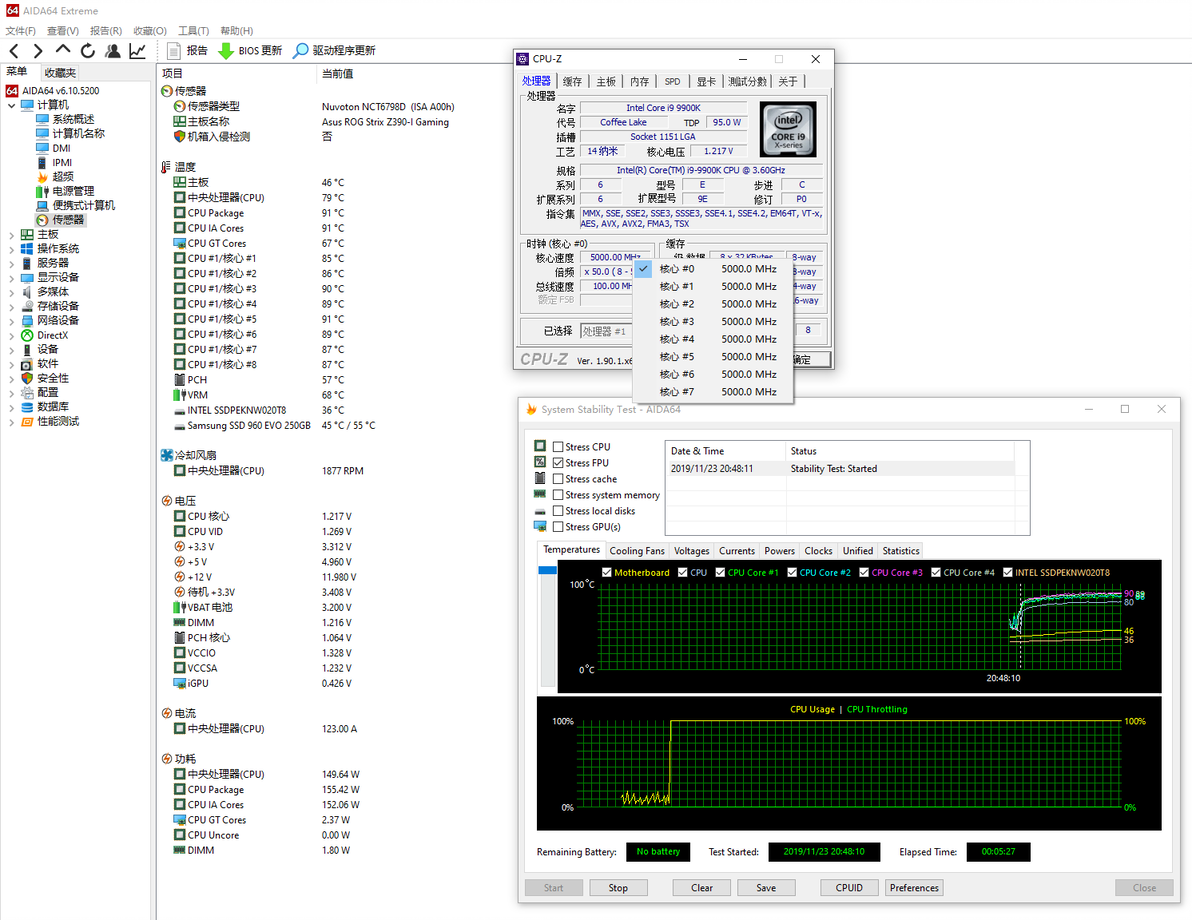Switch to the 收藏夹 favorites tab
Viewport: 1192px width, 920px height.
click(x=59, y=73)
